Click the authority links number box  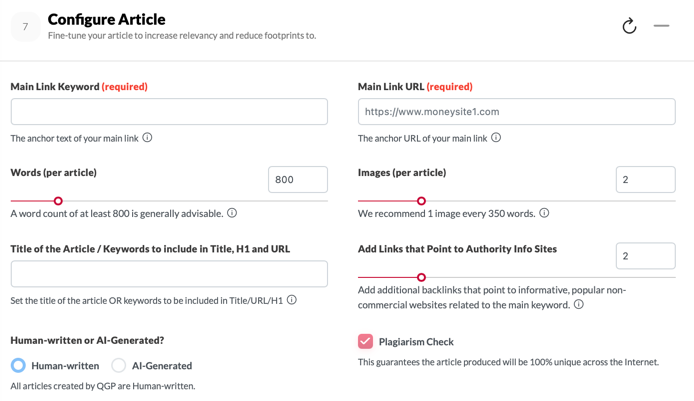(645, 256)
